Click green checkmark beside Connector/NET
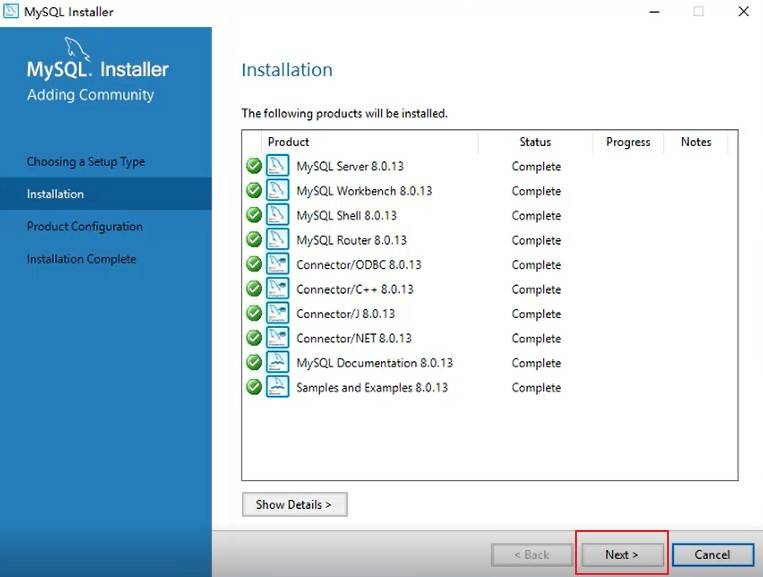763x577 pixels. [254, 338]
